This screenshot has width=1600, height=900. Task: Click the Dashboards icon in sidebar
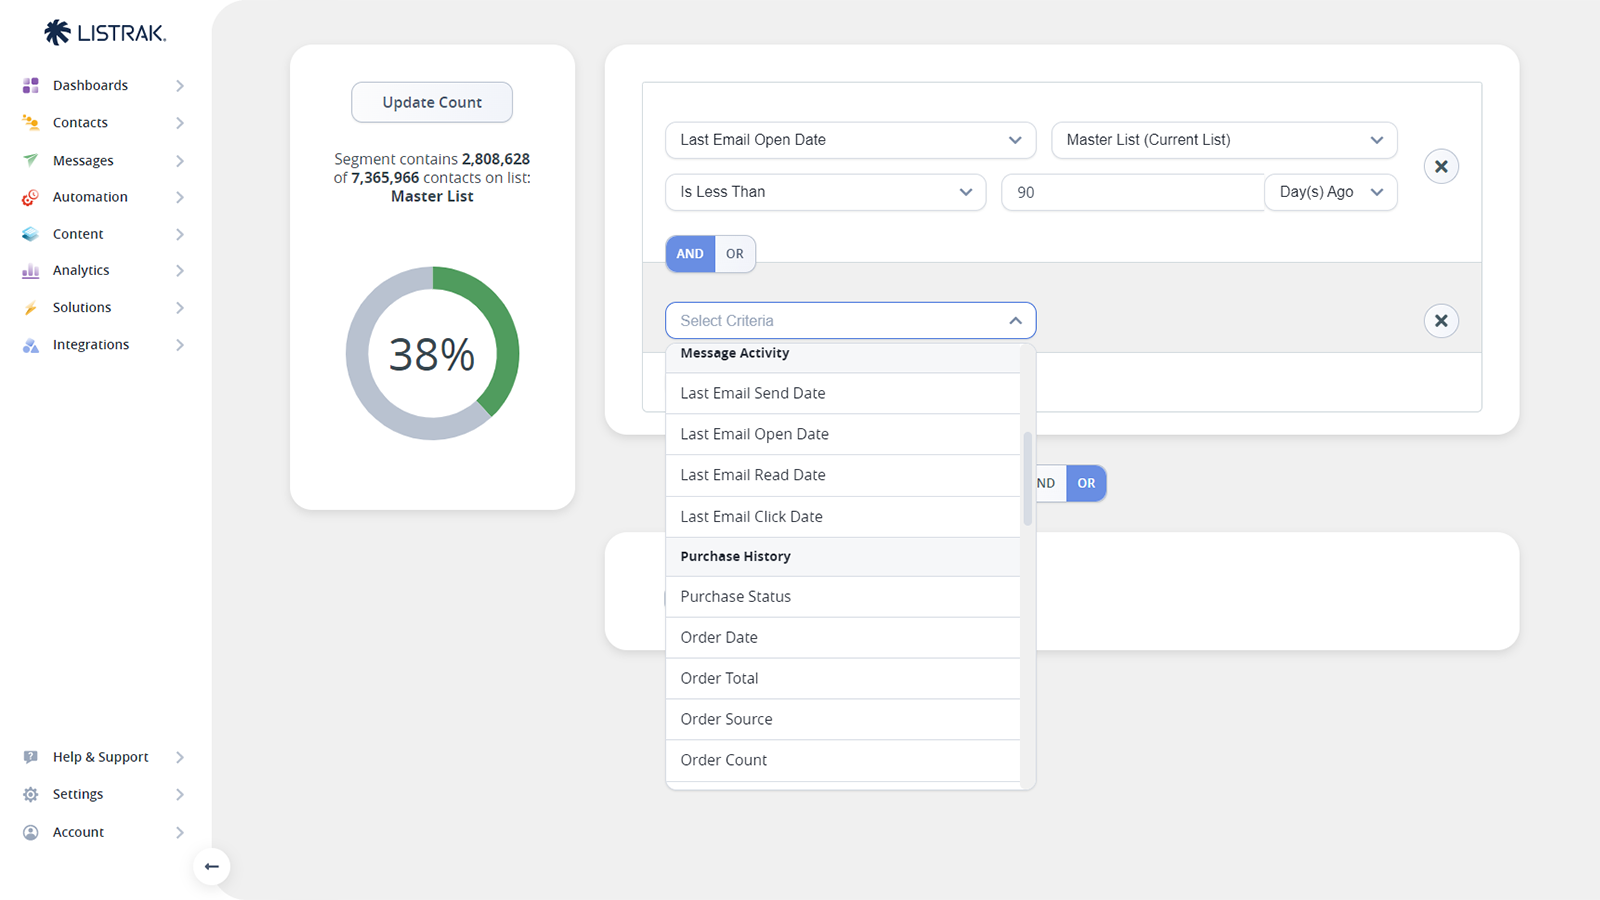pos(31,86)
